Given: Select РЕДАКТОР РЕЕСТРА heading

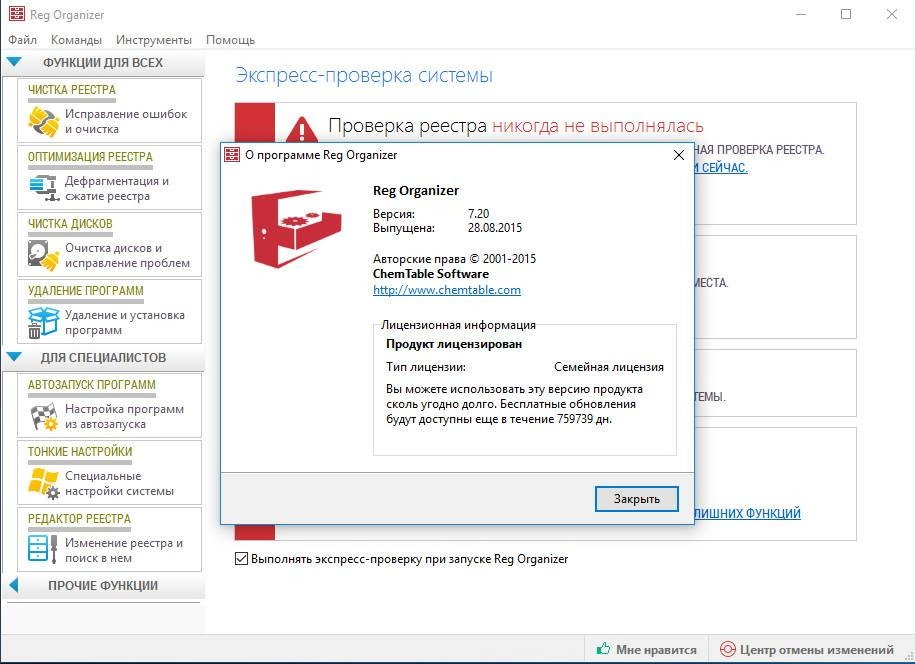Looking at the screenshot, I should [79, 519].
